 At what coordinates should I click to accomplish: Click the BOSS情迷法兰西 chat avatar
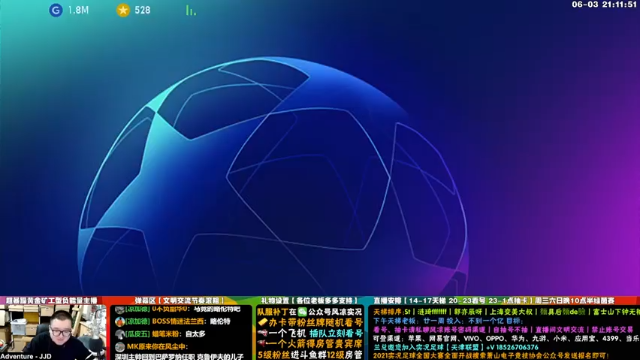point(120,322)
